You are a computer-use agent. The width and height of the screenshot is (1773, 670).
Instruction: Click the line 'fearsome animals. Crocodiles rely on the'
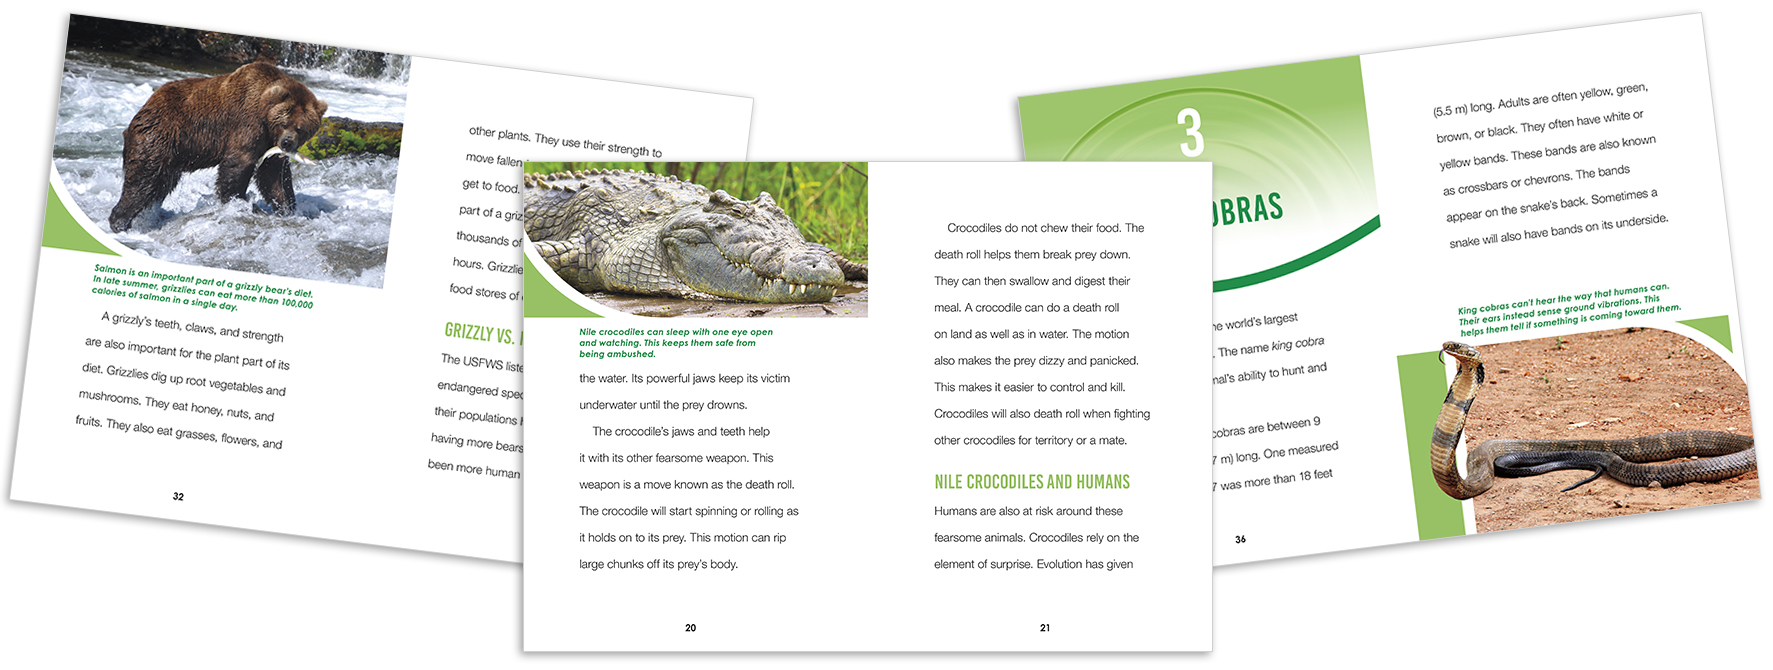1036,538
